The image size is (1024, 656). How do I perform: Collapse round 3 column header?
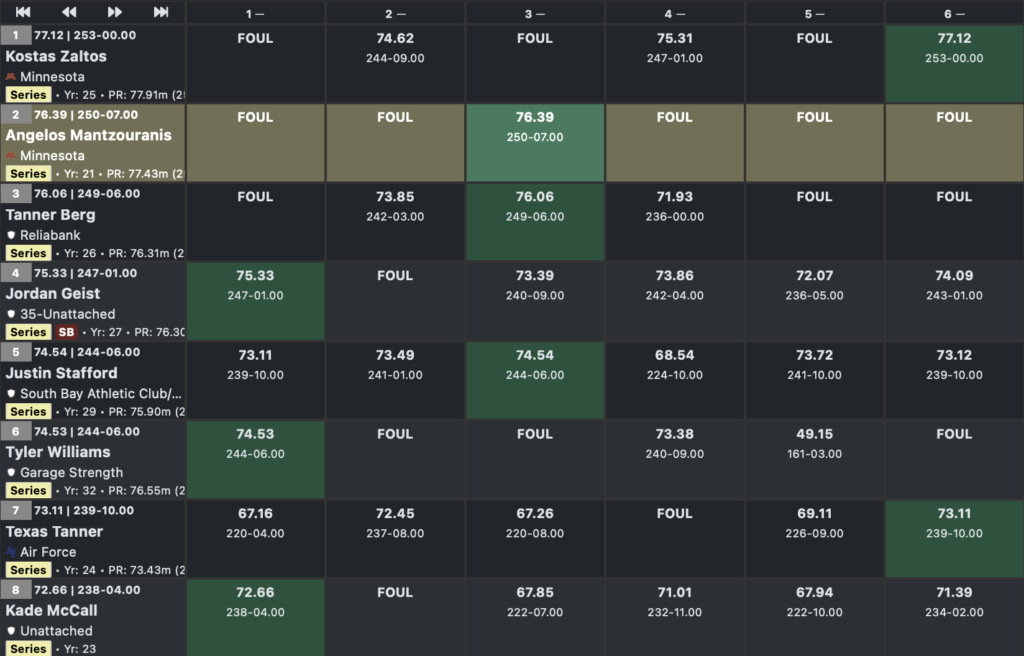click(x=535, y=14)
